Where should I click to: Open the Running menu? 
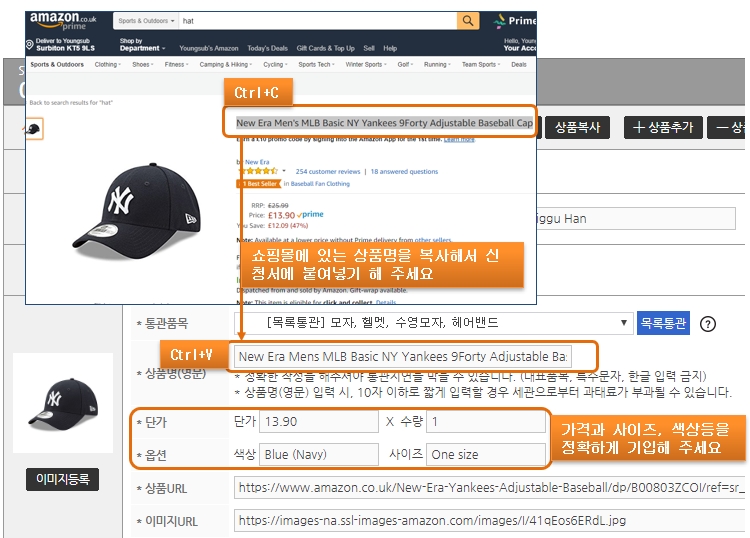437,65
